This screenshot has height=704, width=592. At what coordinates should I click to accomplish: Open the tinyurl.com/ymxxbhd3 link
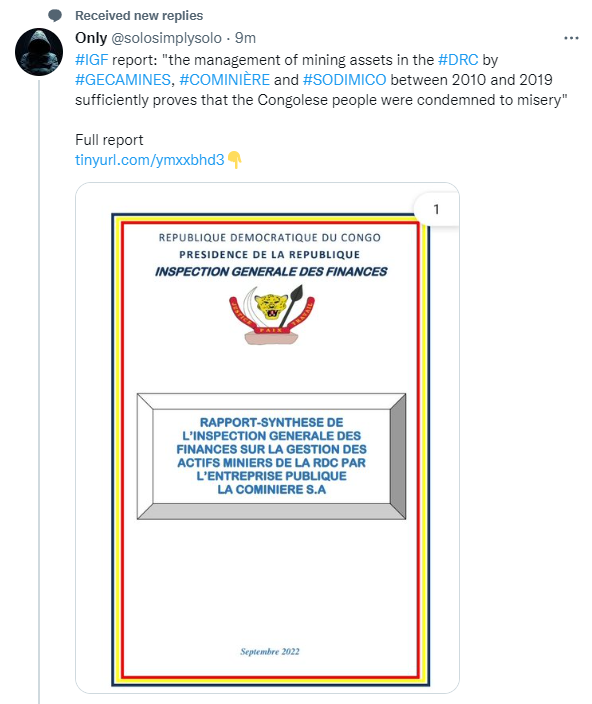tap(149, 160)
